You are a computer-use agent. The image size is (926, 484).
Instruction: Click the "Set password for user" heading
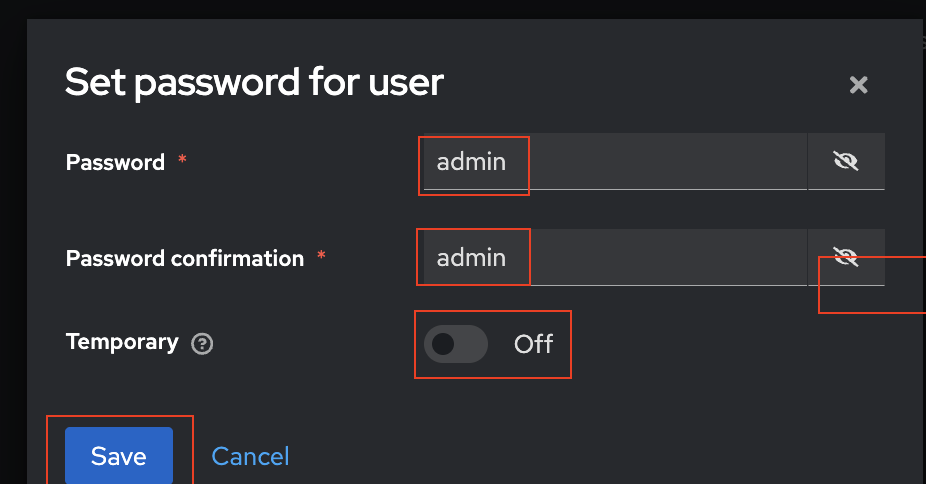tap(254, 81)
